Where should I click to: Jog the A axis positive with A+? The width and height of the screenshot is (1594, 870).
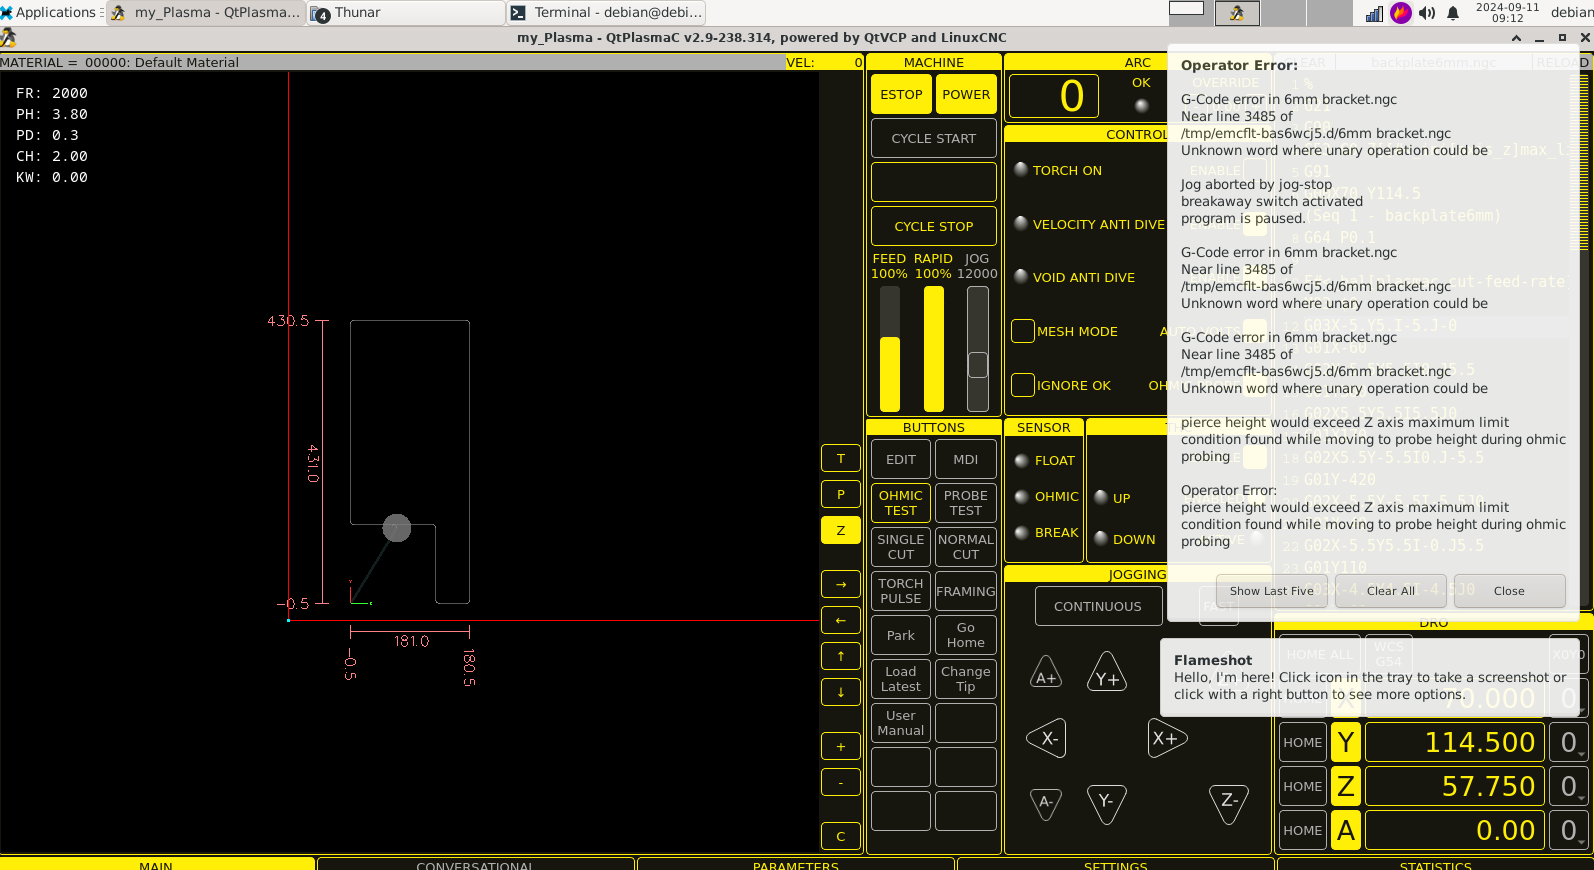(1046, 673)
